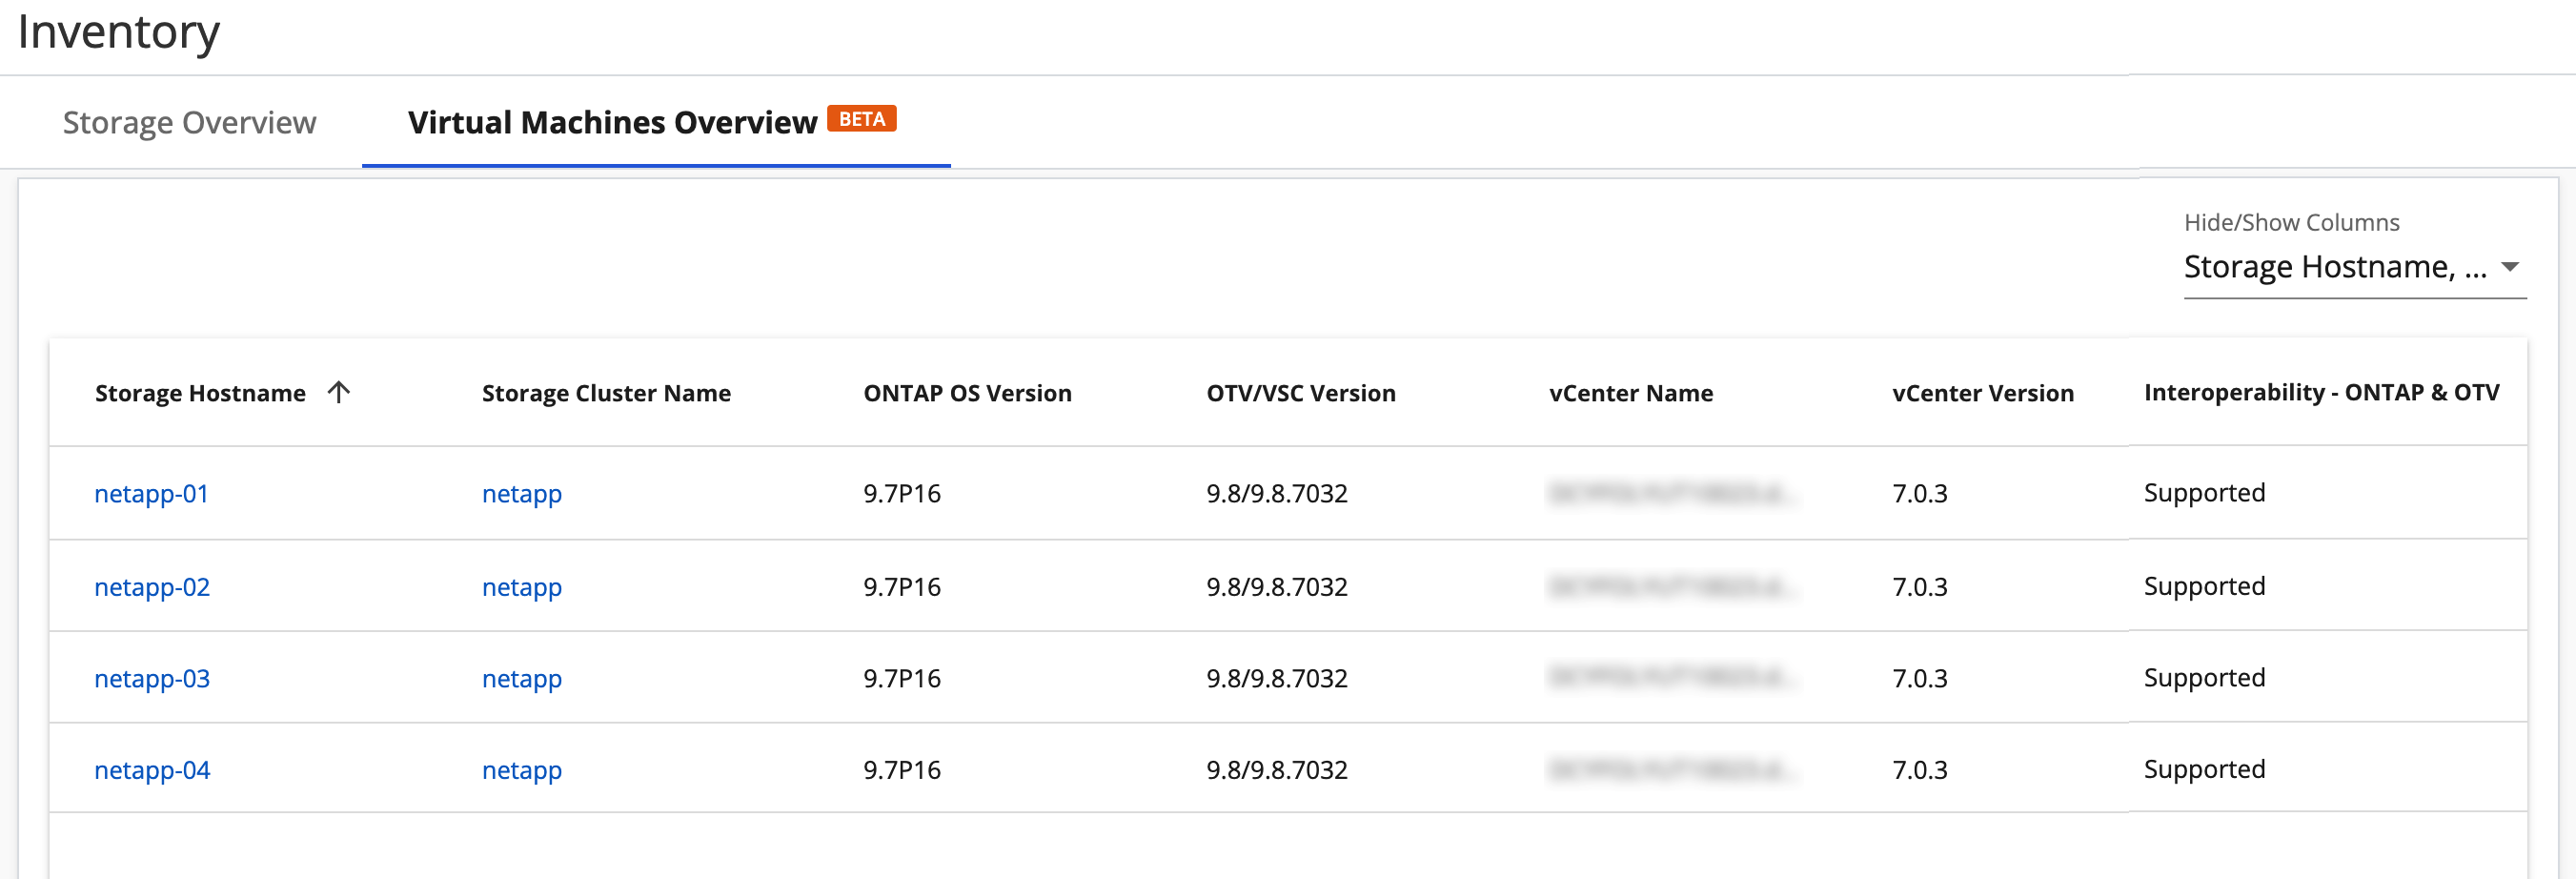
Task: Open the netapp-04 storage host details
Action: click(x=151, y=770)
